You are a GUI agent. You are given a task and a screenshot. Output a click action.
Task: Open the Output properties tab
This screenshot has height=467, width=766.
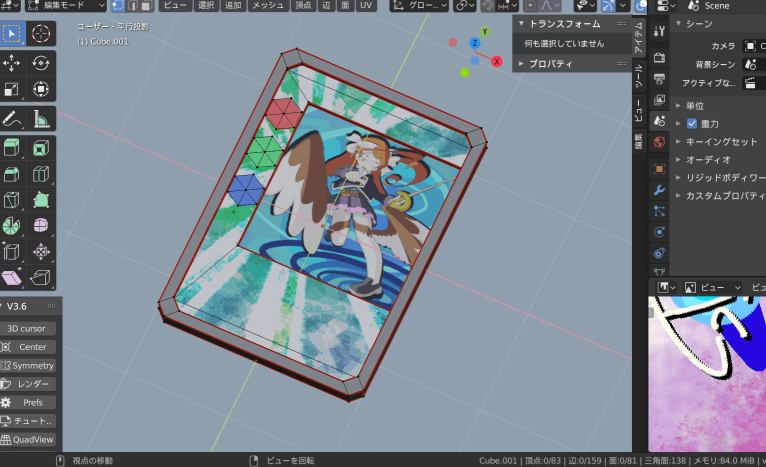(x=659, y=79)
